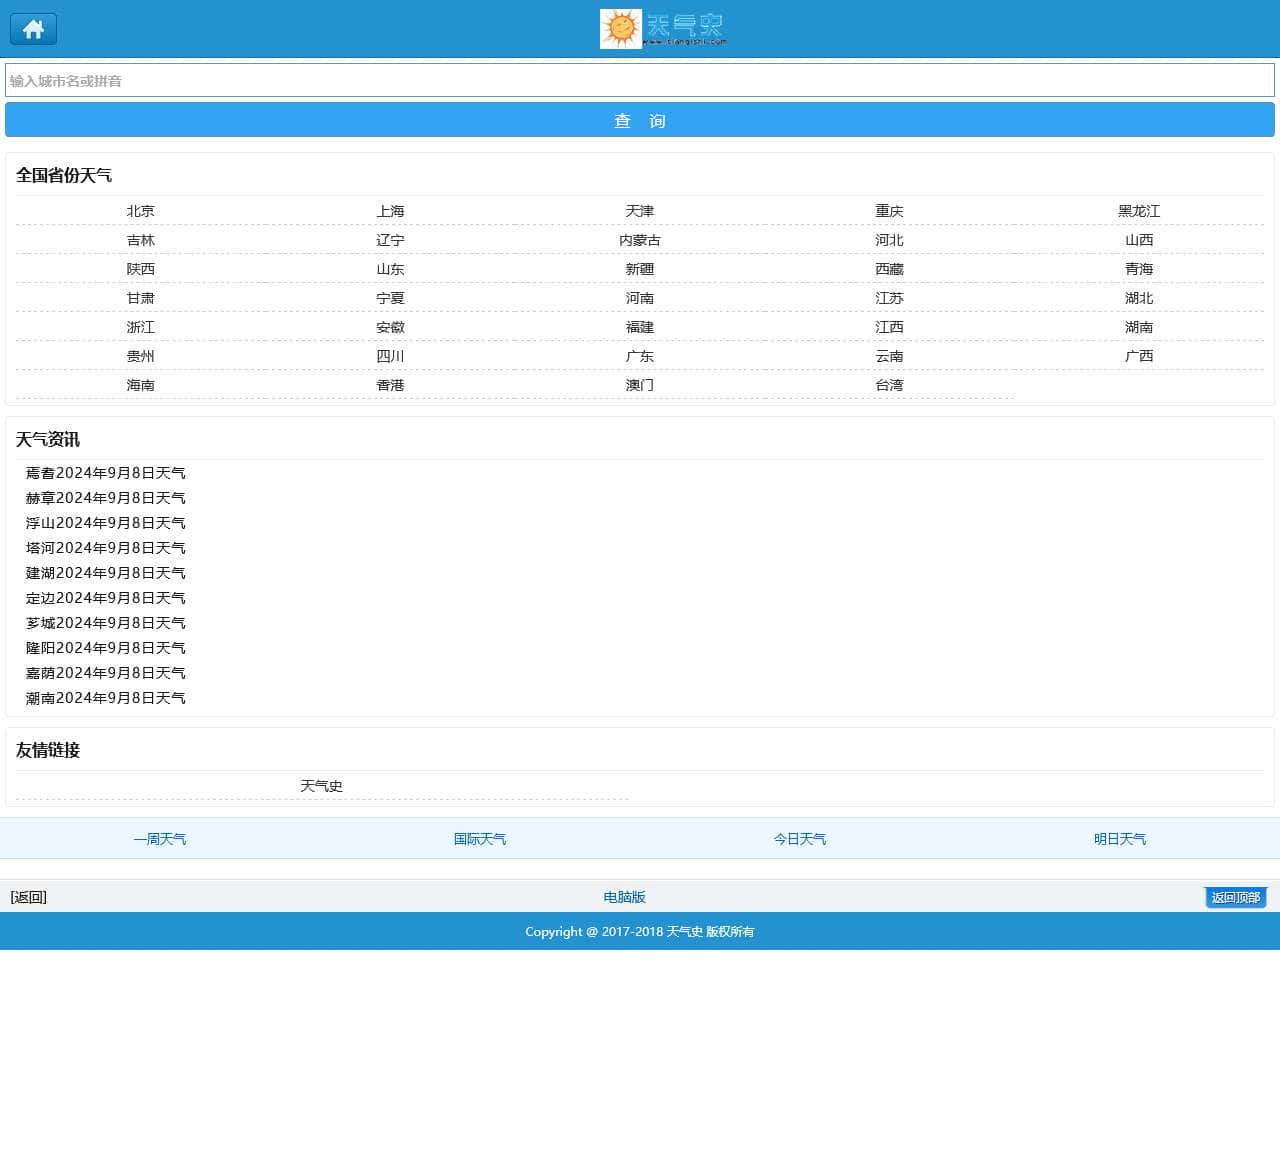Open 焉耆2024年9月8日天气 article

coord(106,473)
